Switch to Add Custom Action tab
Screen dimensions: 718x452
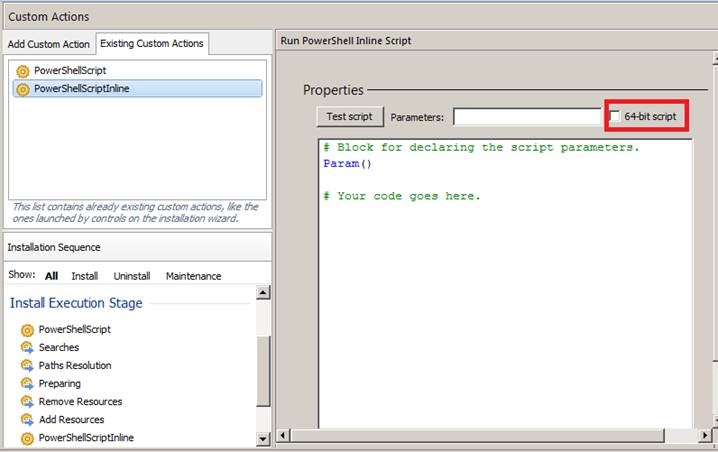48,44
